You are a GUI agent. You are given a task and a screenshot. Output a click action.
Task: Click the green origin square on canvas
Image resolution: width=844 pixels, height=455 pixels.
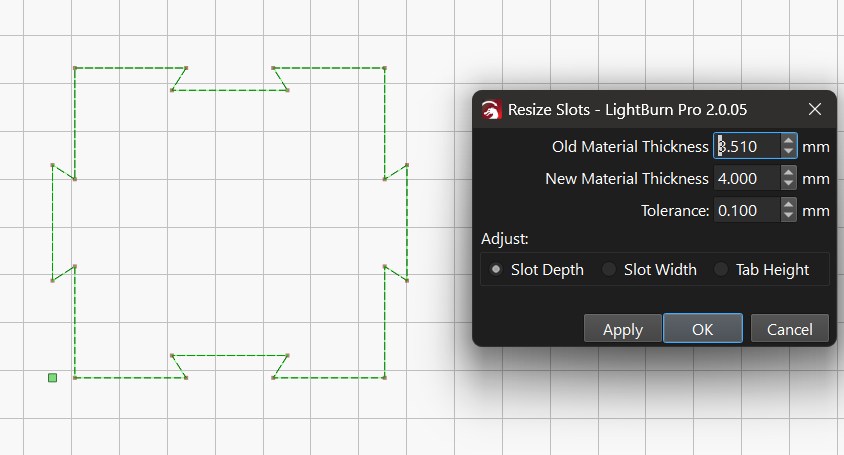pos(52,377)
